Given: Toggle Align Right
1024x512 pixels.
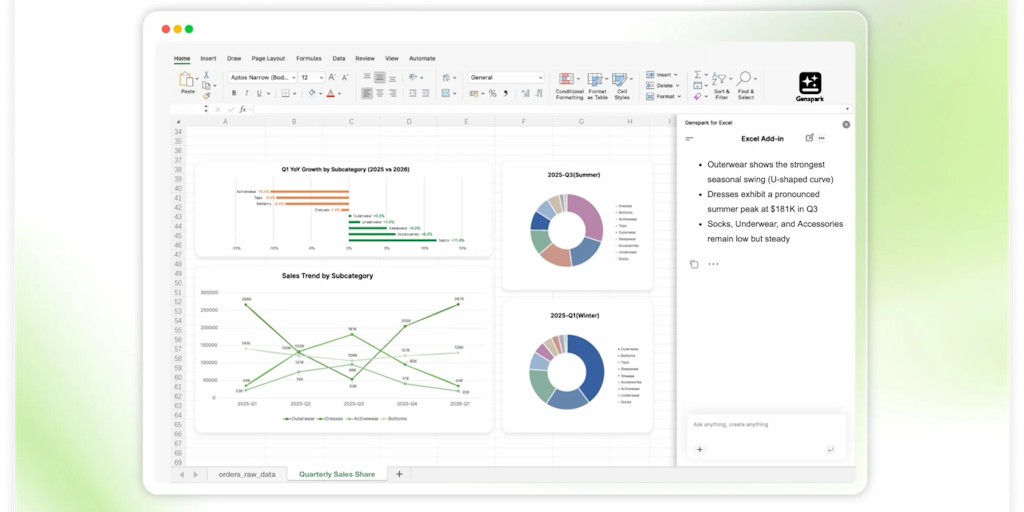Looking at the screenshot, I should coord(392,93).
